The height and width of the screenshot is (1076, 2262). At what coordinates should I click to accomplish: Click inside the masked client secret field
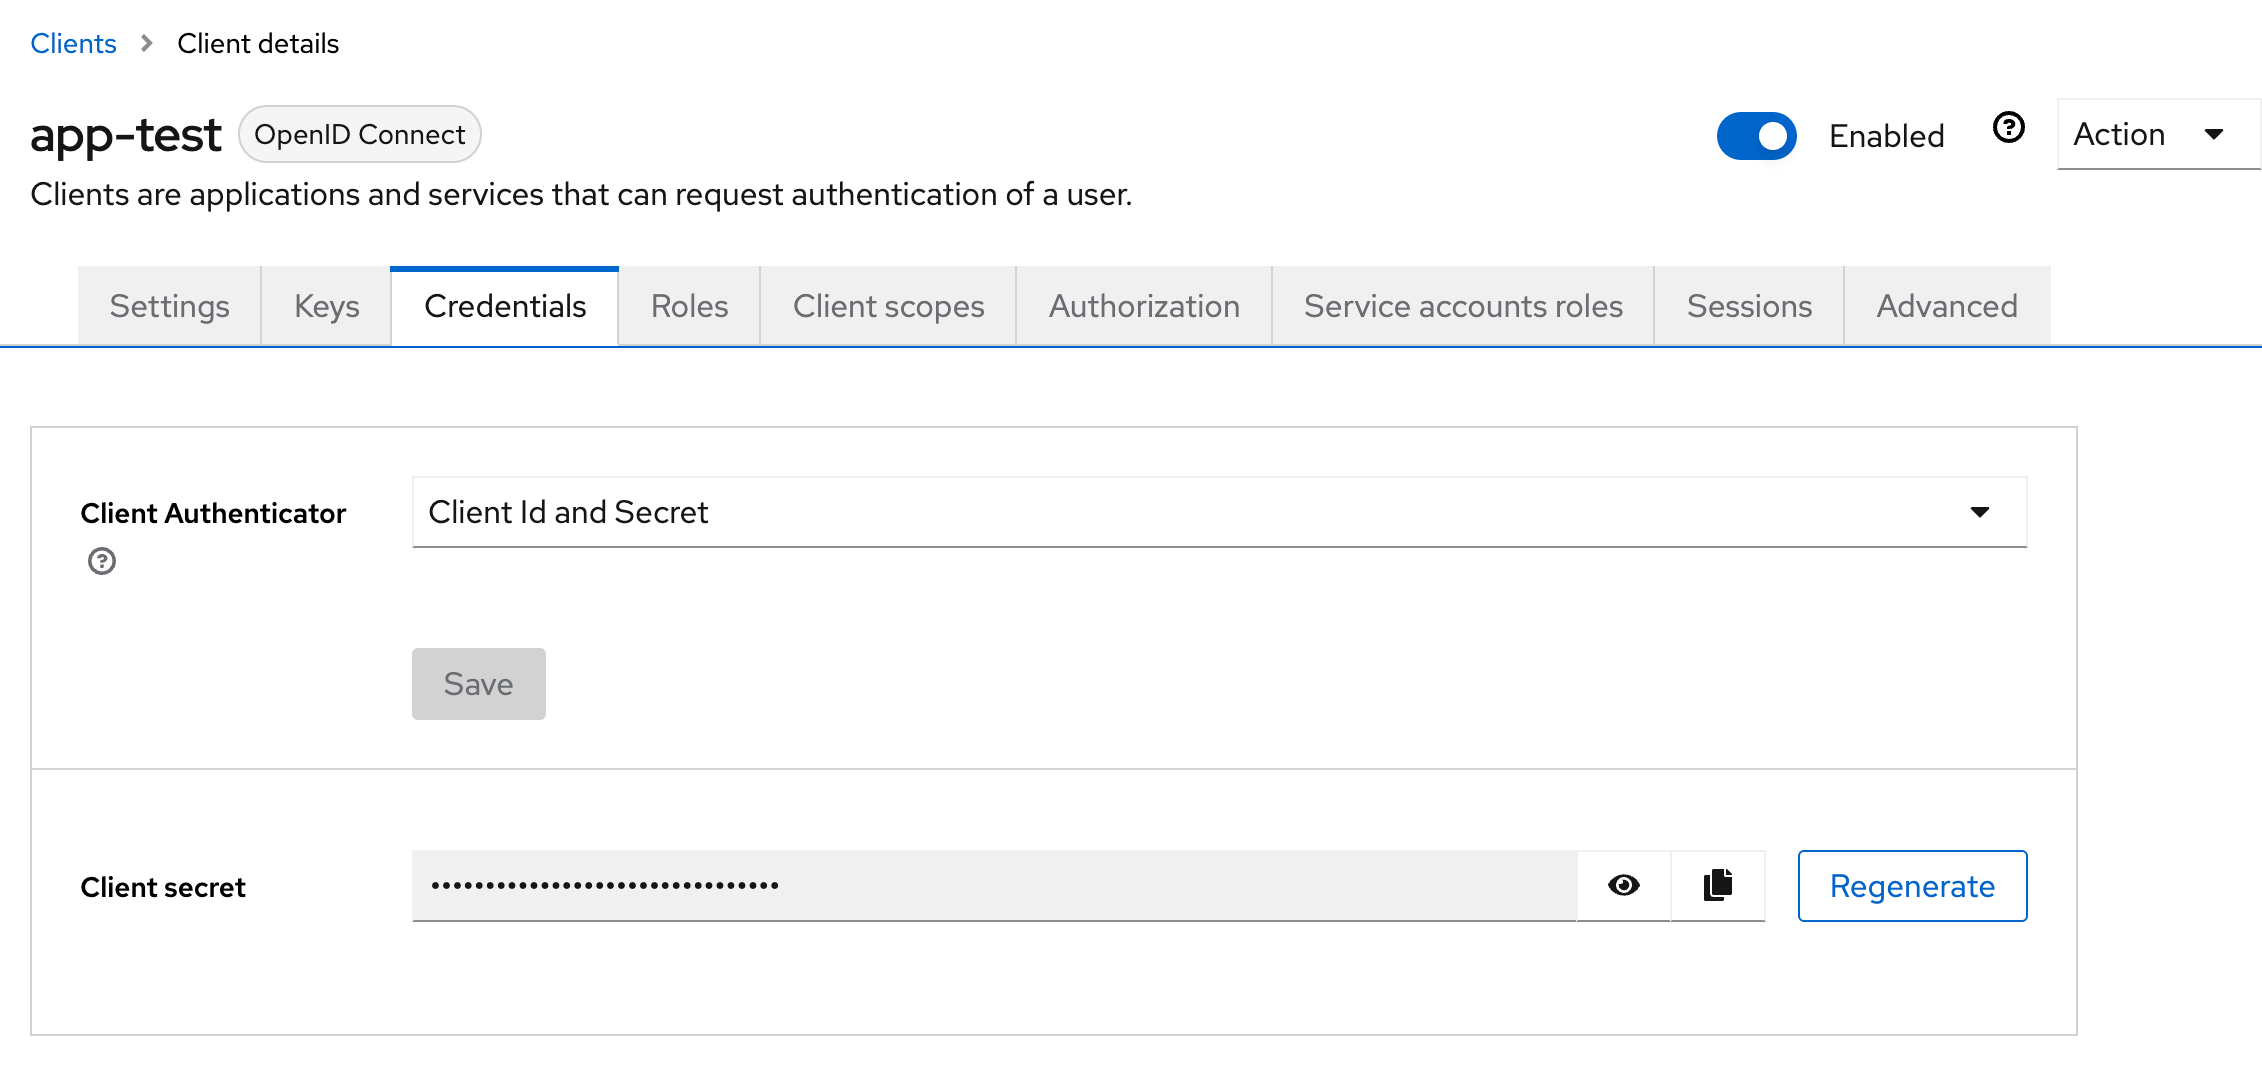(990, 885)
